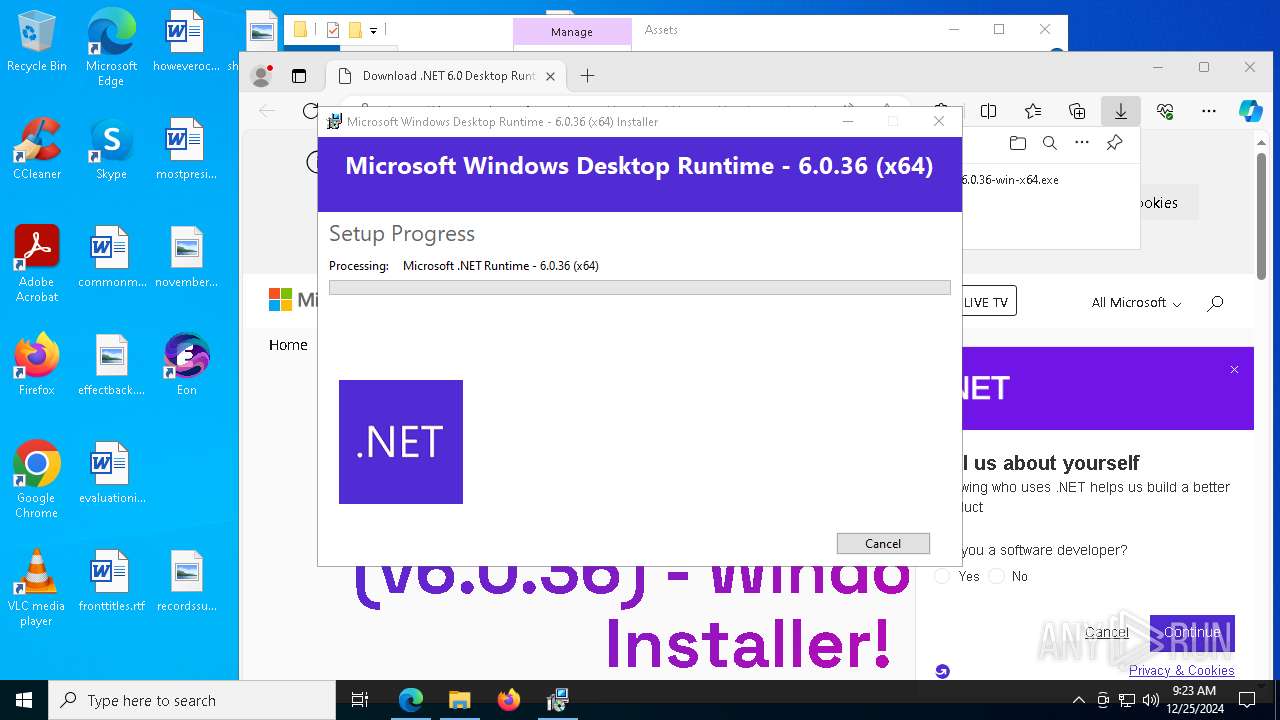1280x720 pixels.
Task: Click the setup progress bar
Action: click(x=639, y=287)
